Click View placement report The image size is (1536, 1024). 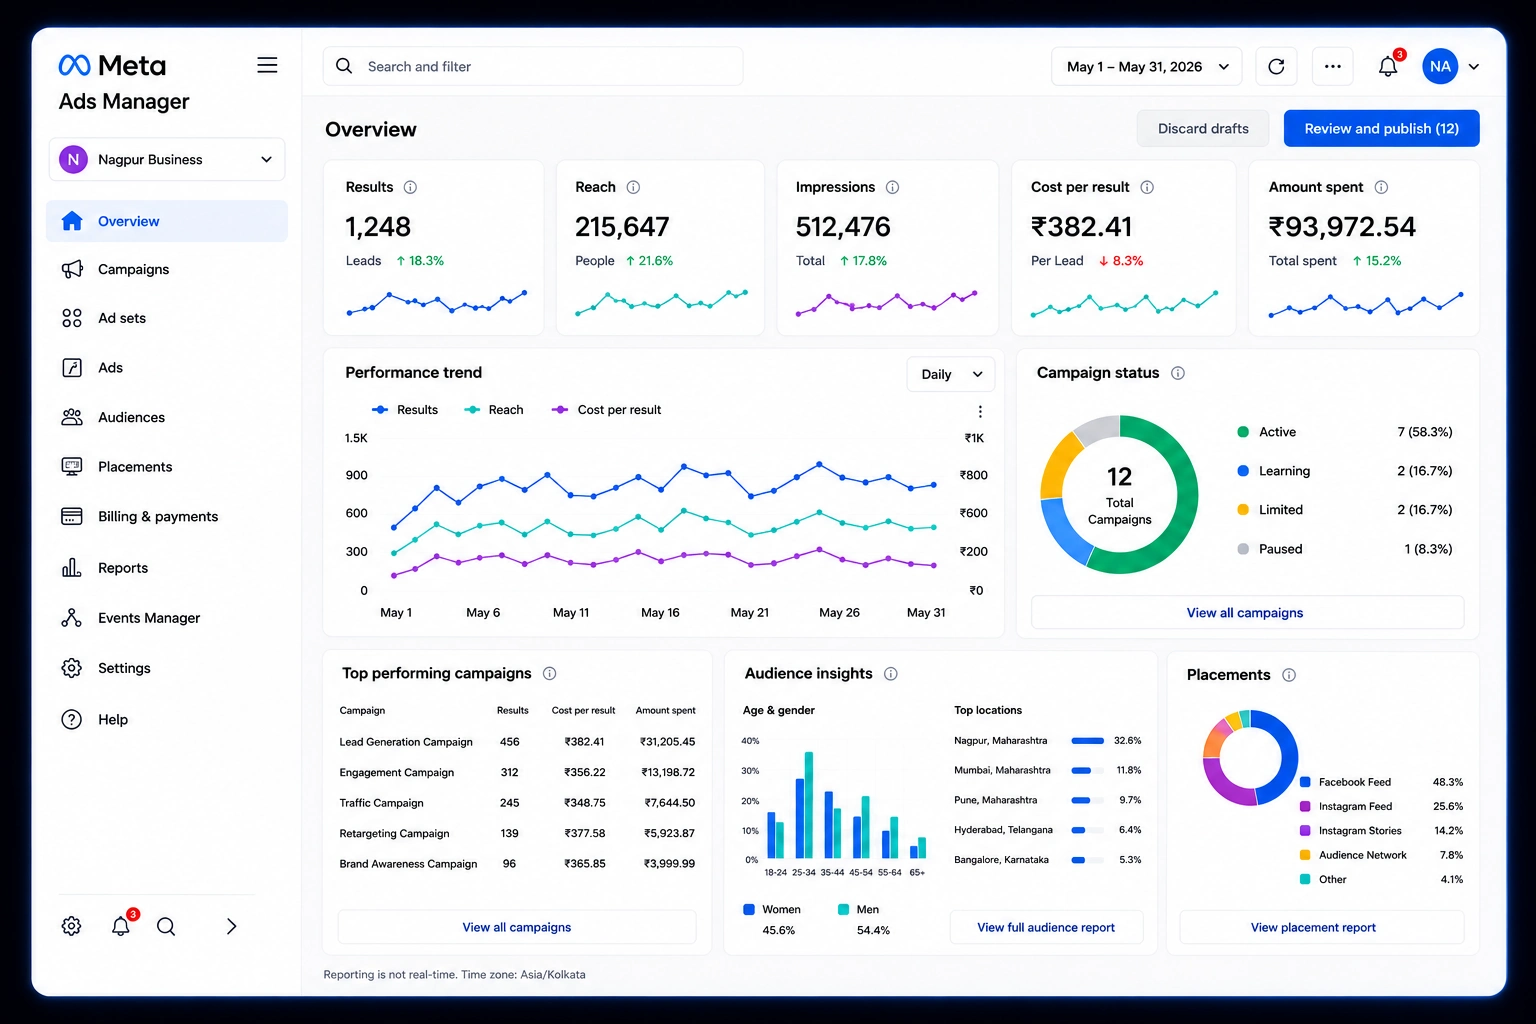point(1322,927)
